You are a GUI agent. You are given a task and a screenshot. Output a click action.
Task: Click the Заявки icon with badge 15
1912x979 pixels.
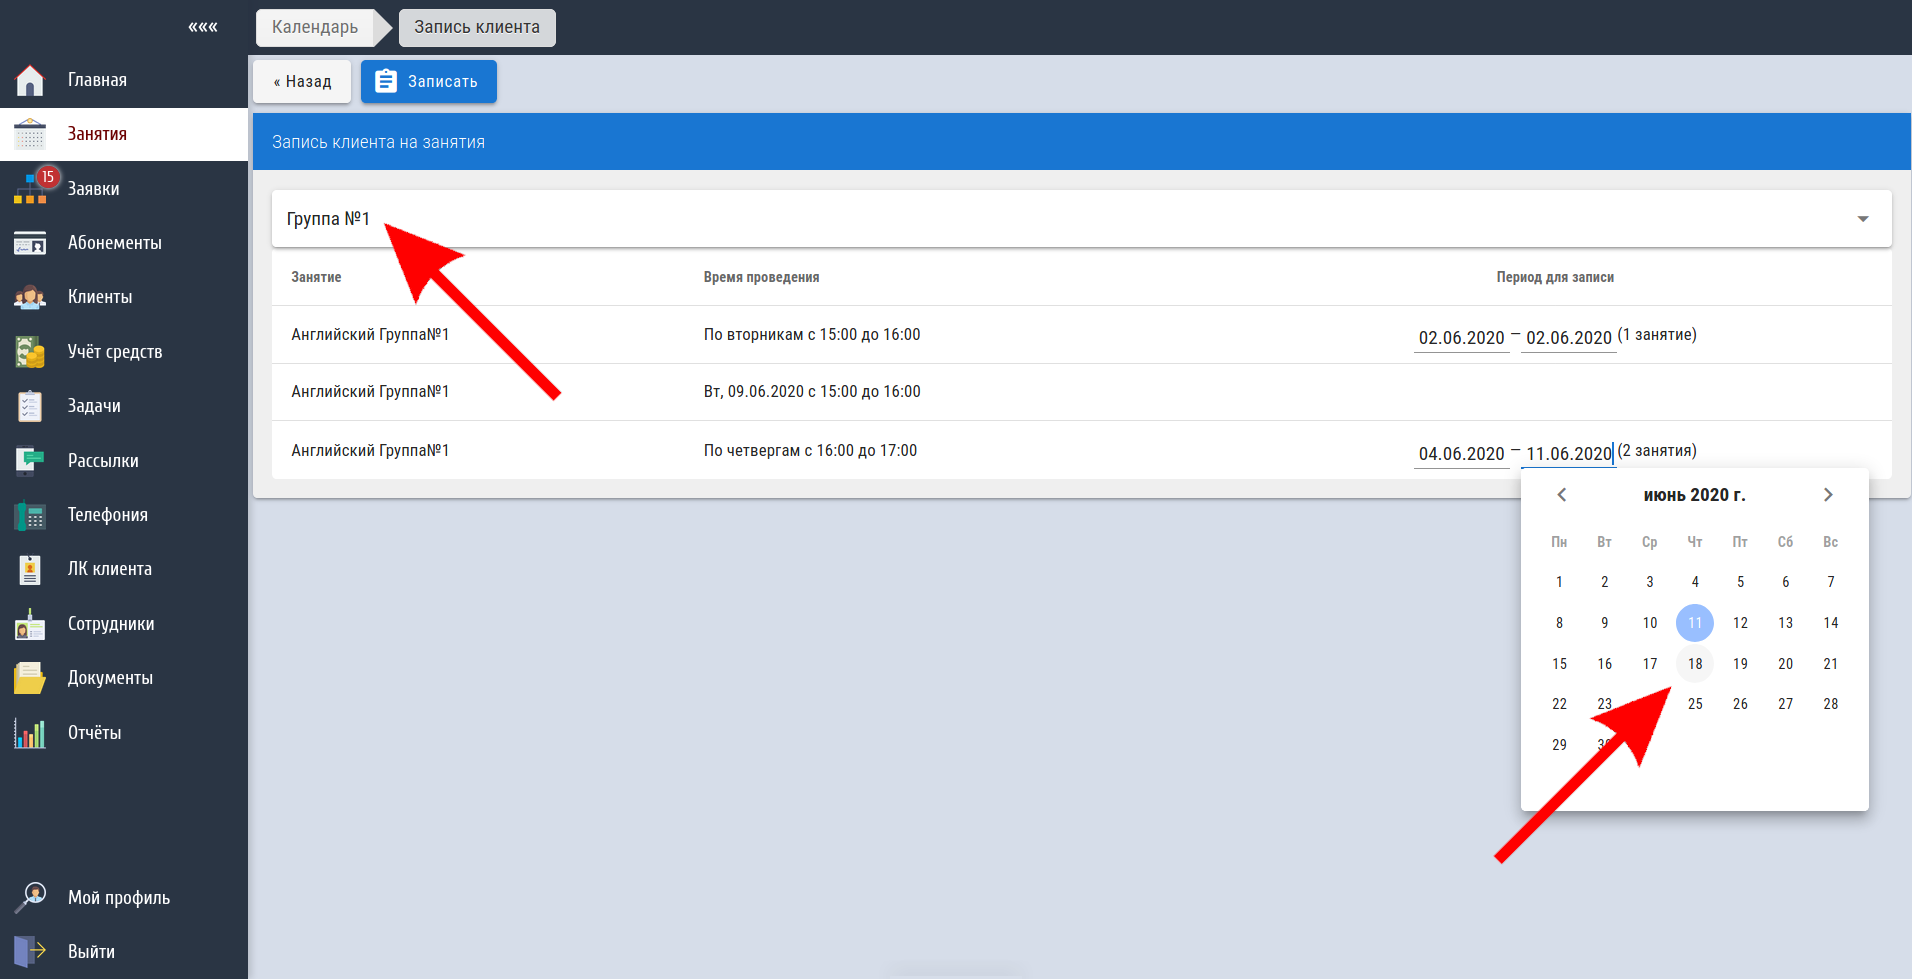[30, 188]
